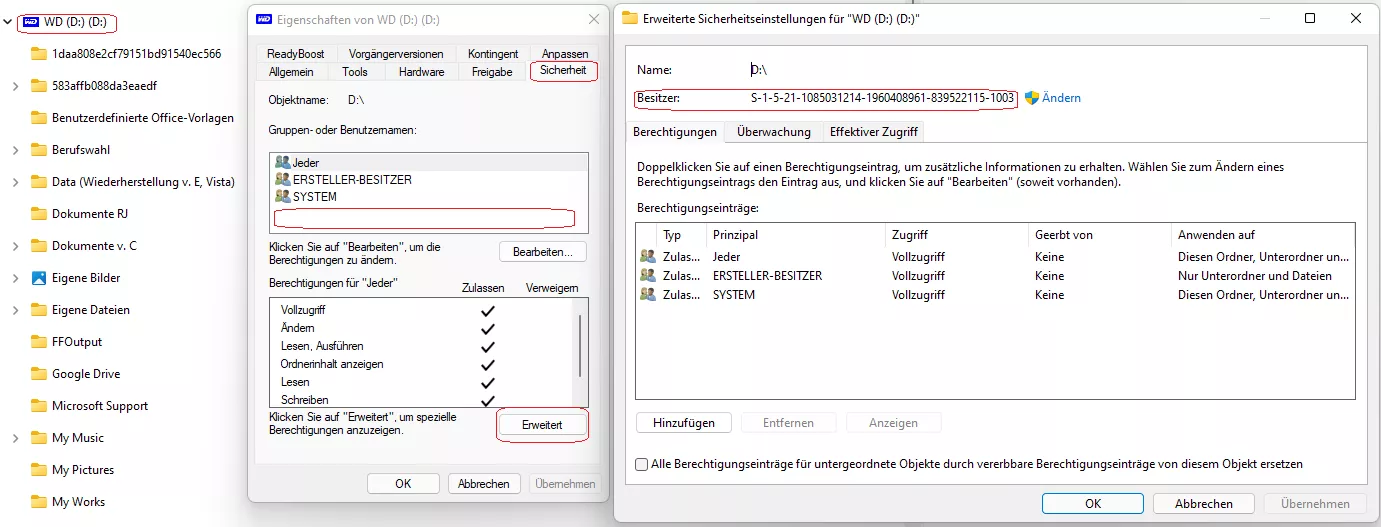Select the Berechtigungen tab
The image size is (1381, 527).
[x=675, y=131]
